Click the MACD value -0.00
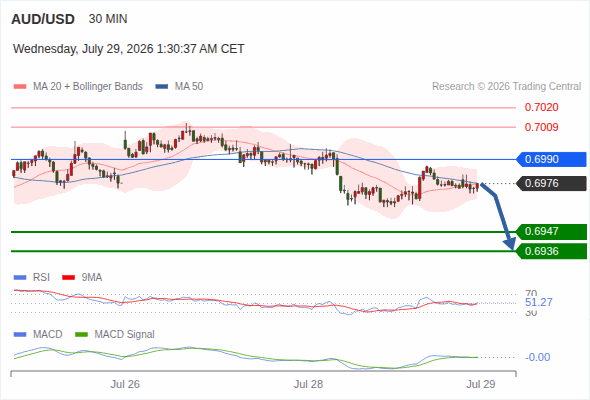The width and height of the screenshot is (590, 400). coord(537,357)
